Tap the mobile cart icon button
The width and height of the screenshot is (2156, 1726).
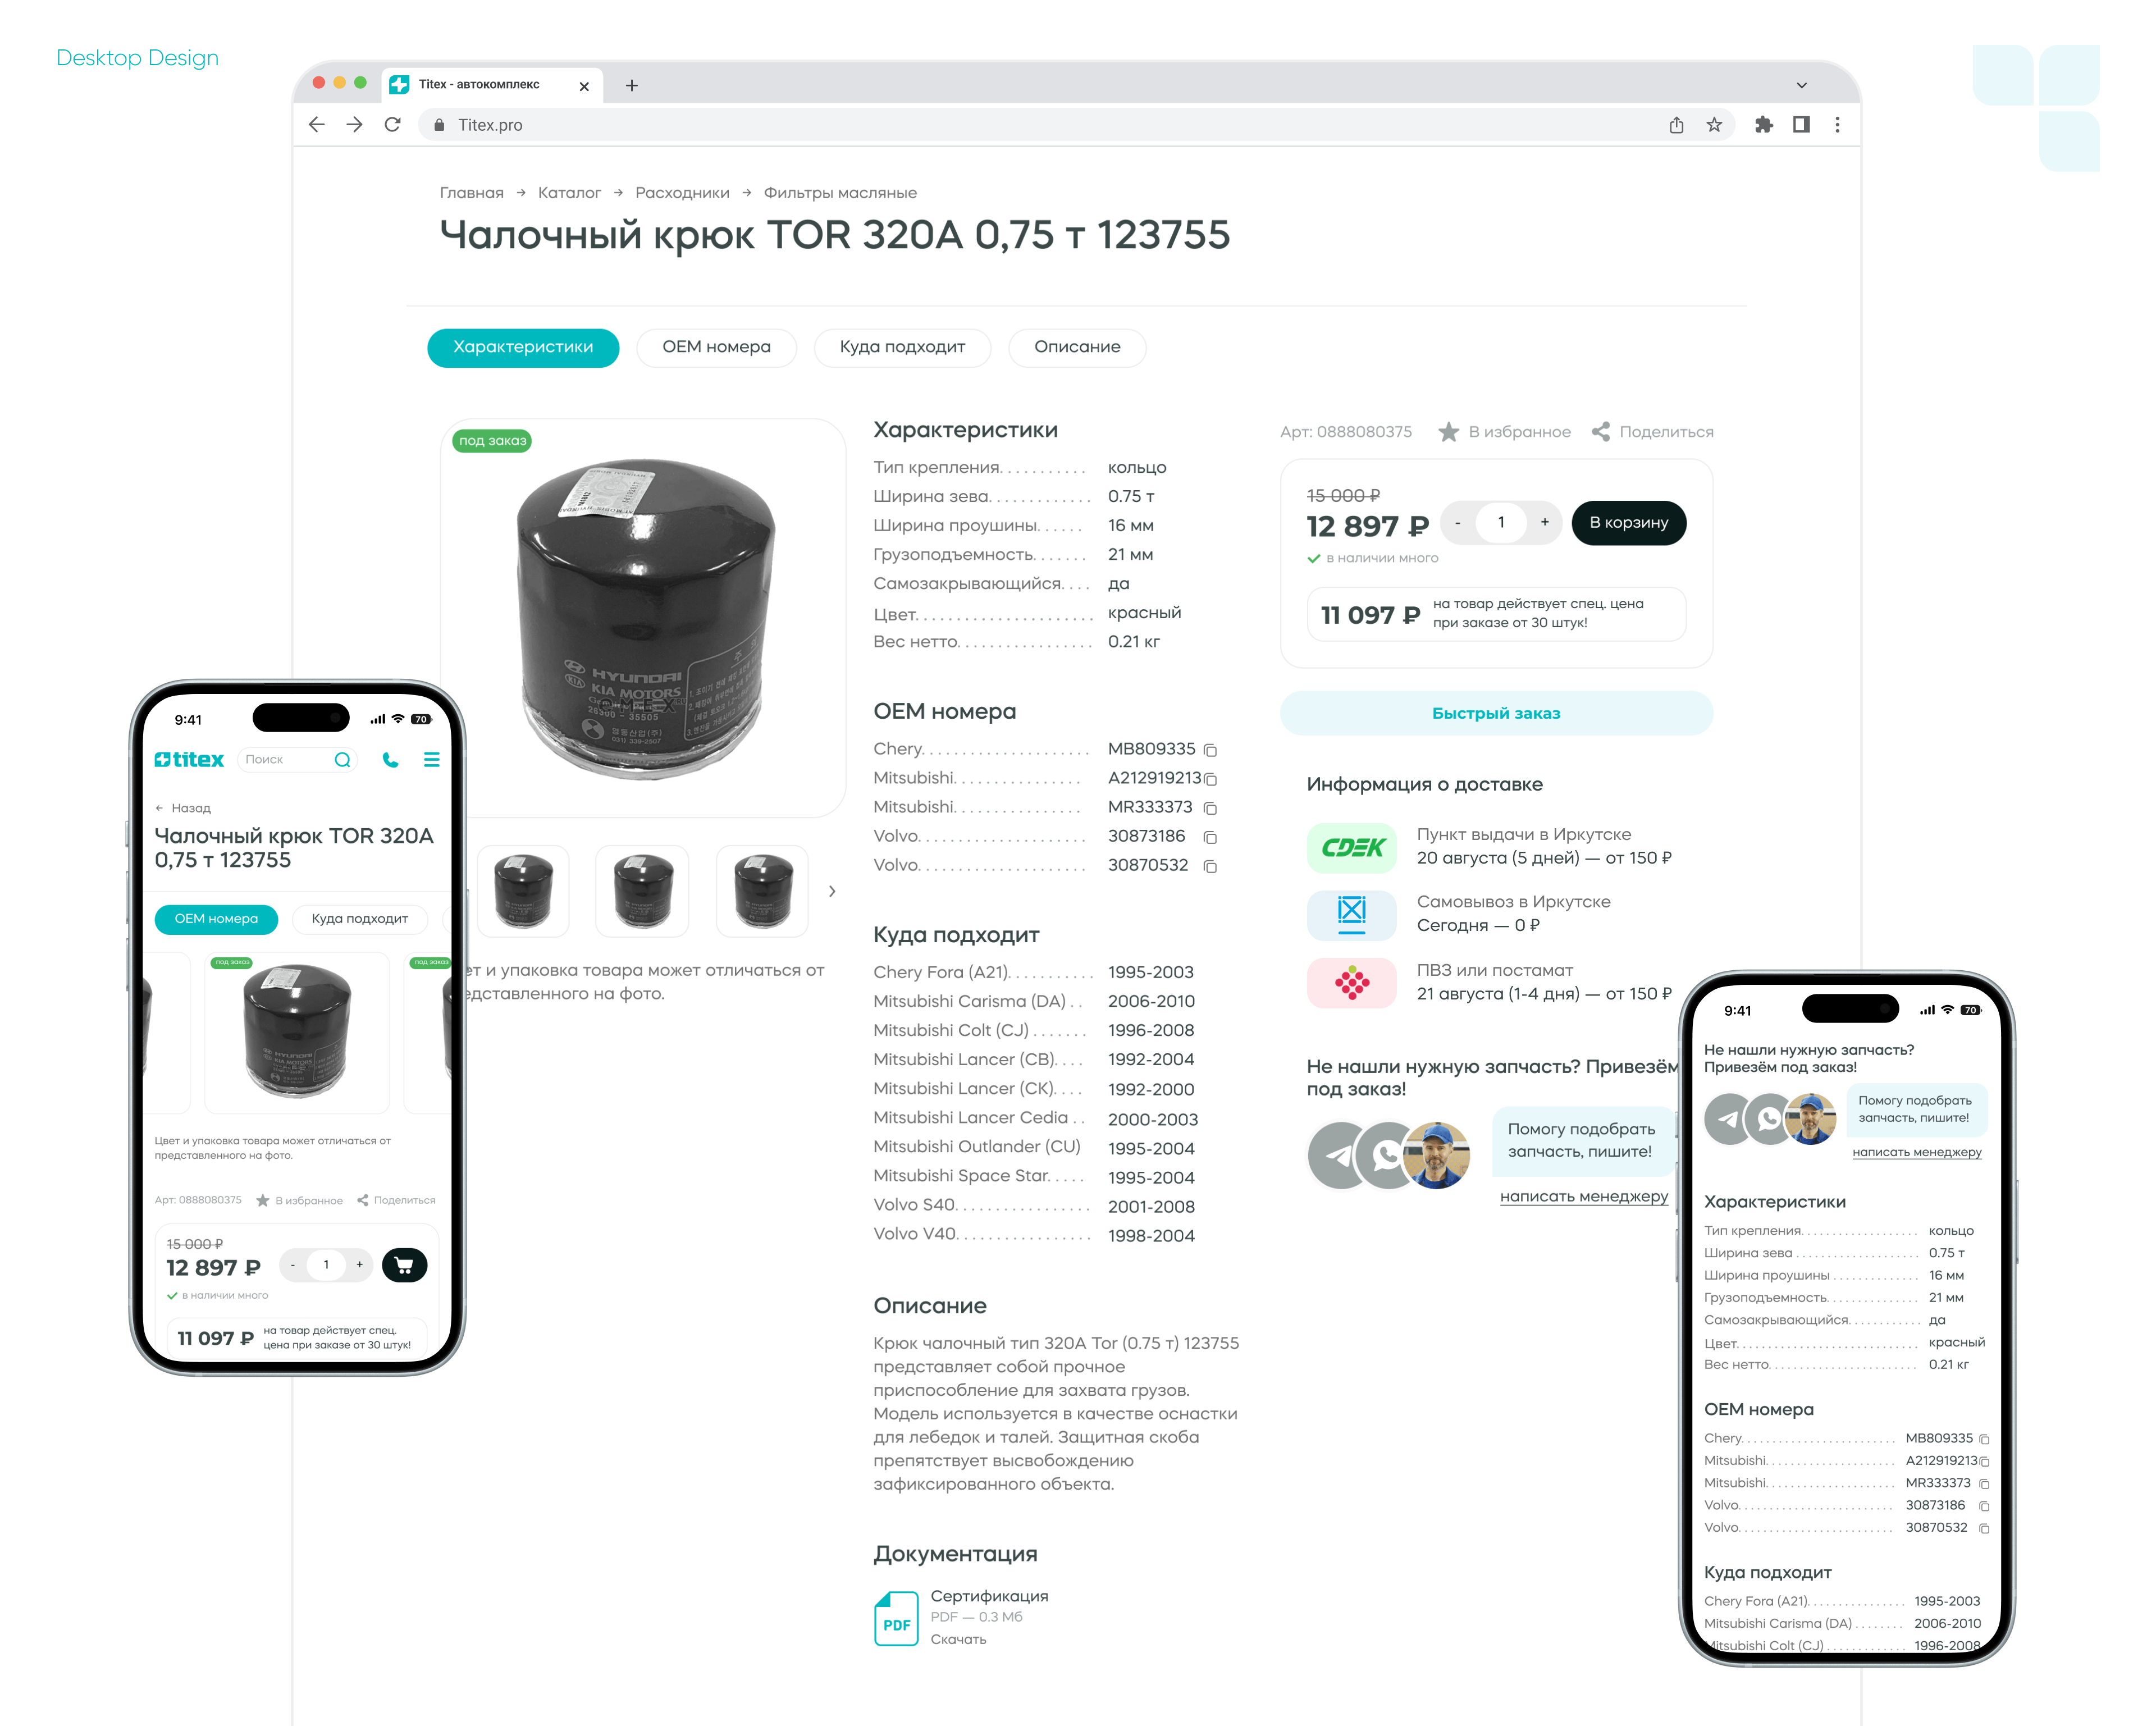coord(405,1266)
